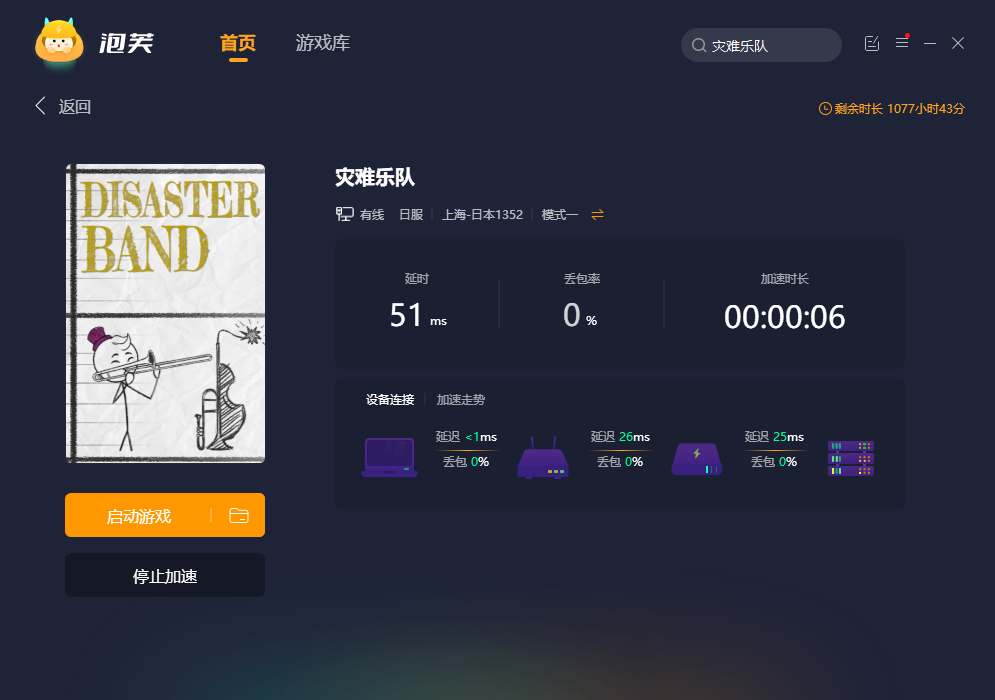
Task: Click 丢包 0% before the server
Action: 774,461
